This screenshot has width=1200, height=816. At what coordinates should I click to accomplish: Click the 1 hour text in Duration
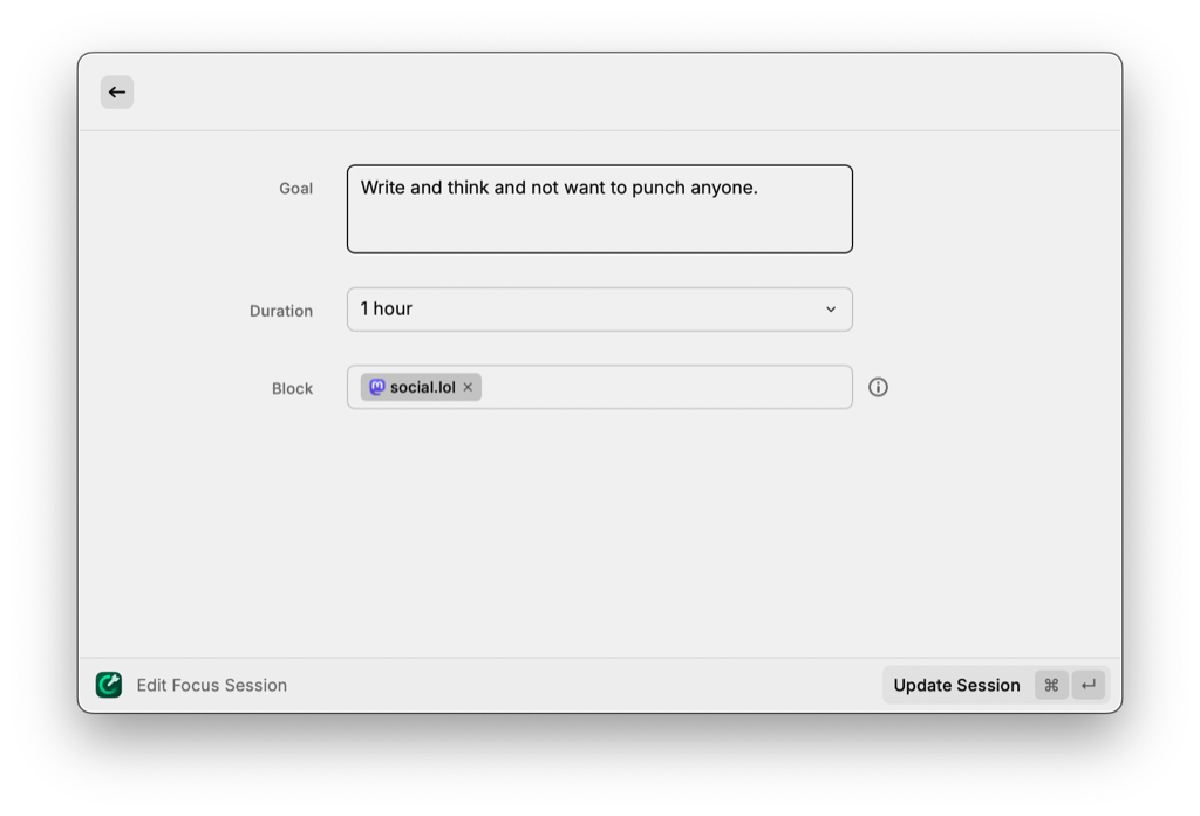coord(387,309)
